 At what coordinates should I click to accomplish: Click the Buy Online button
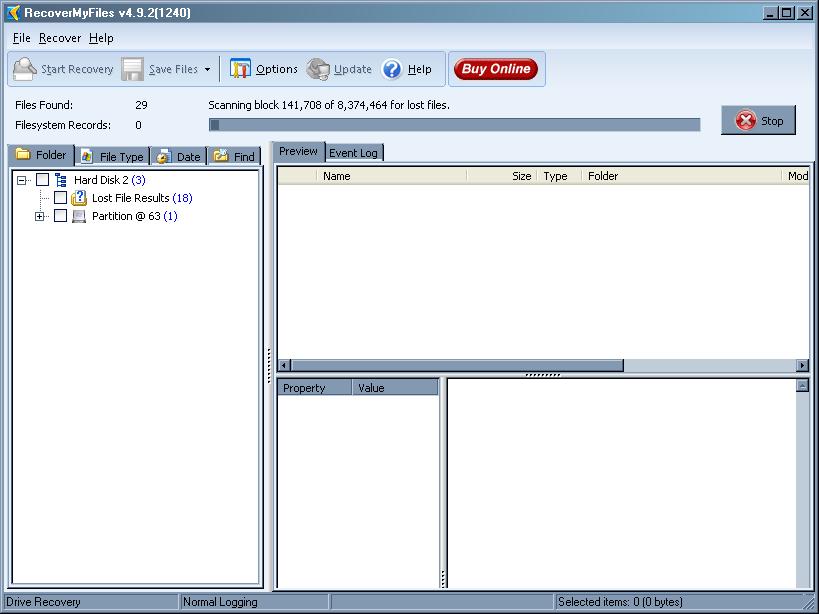pyautogui.click(x=495, y=69)
